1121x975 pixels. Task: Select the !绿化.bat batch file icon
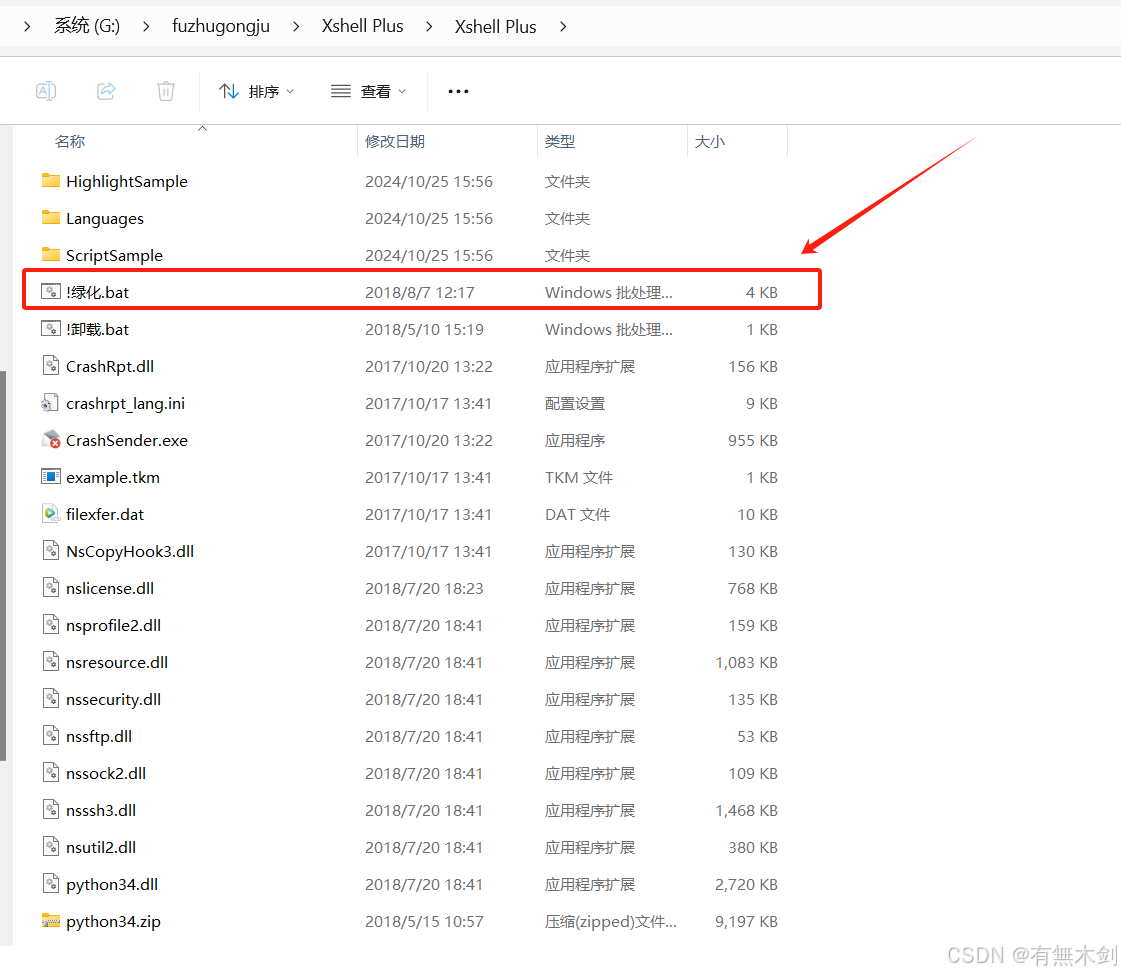tap(50, 291)
